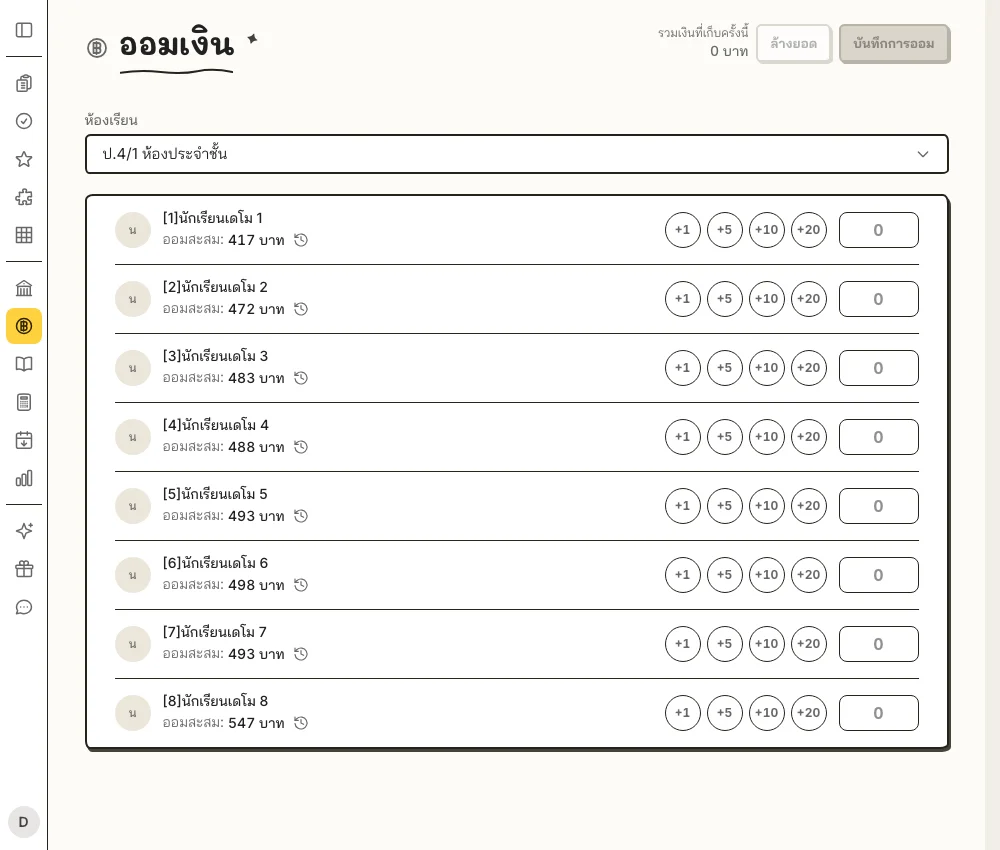This screenshot has width=1000, height=850.
Task: Open the chat bubble sidebar icon
Action: [24, 607]
